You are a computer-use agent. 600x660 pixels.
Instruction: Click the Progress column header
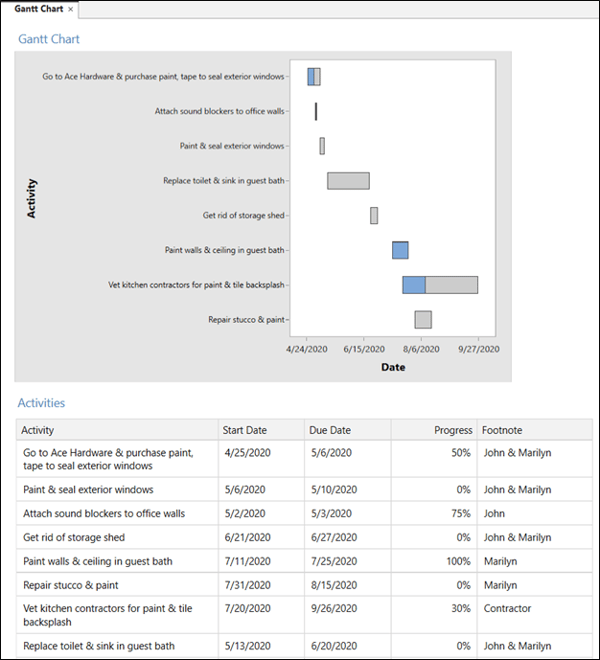pos(453,430)
